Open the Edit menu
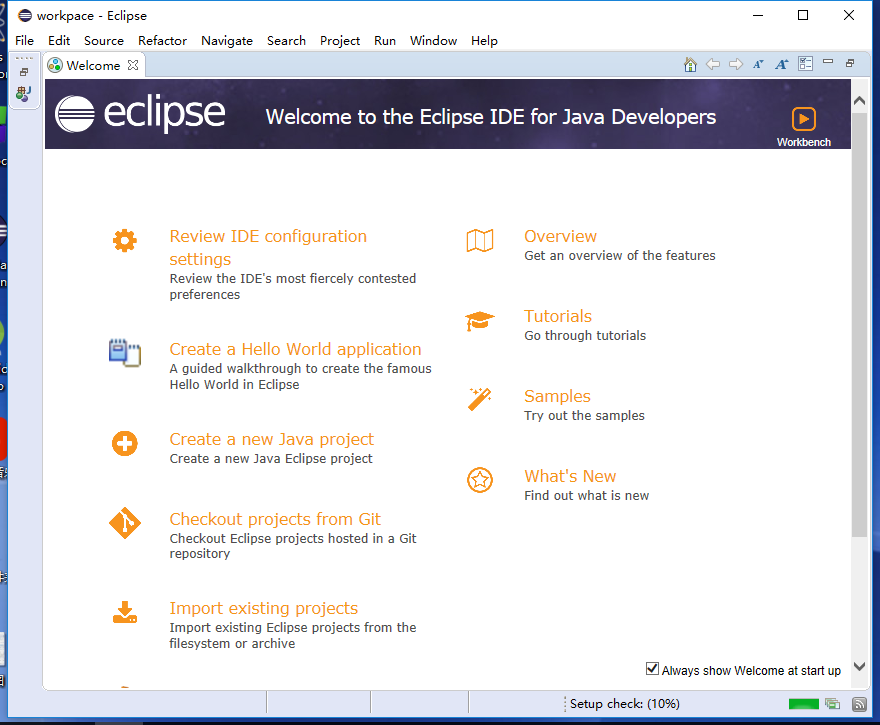The image size is (880, 725). click(x=59, y=40)
